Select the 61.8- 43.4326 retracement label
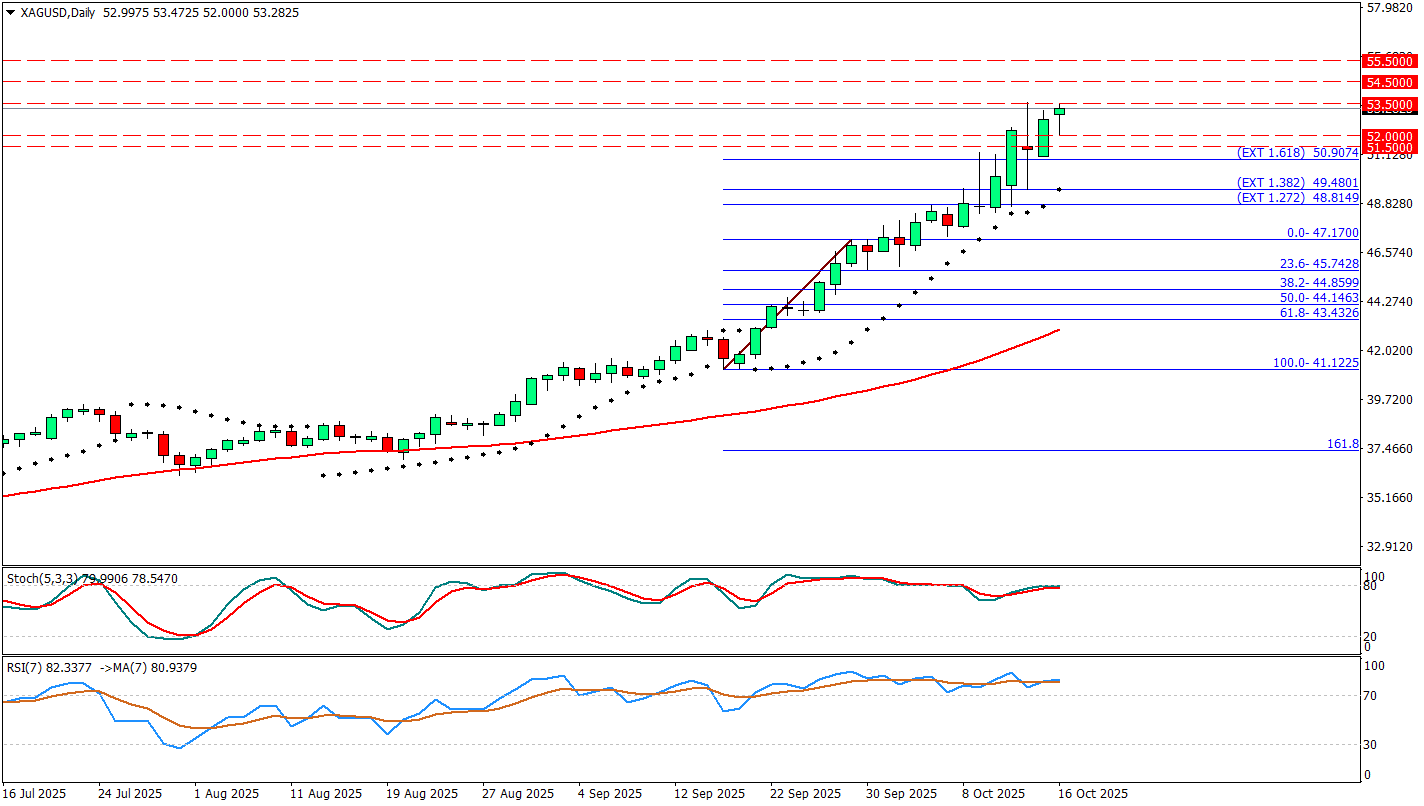1424x806 pixels. (x=1319, y=313)
